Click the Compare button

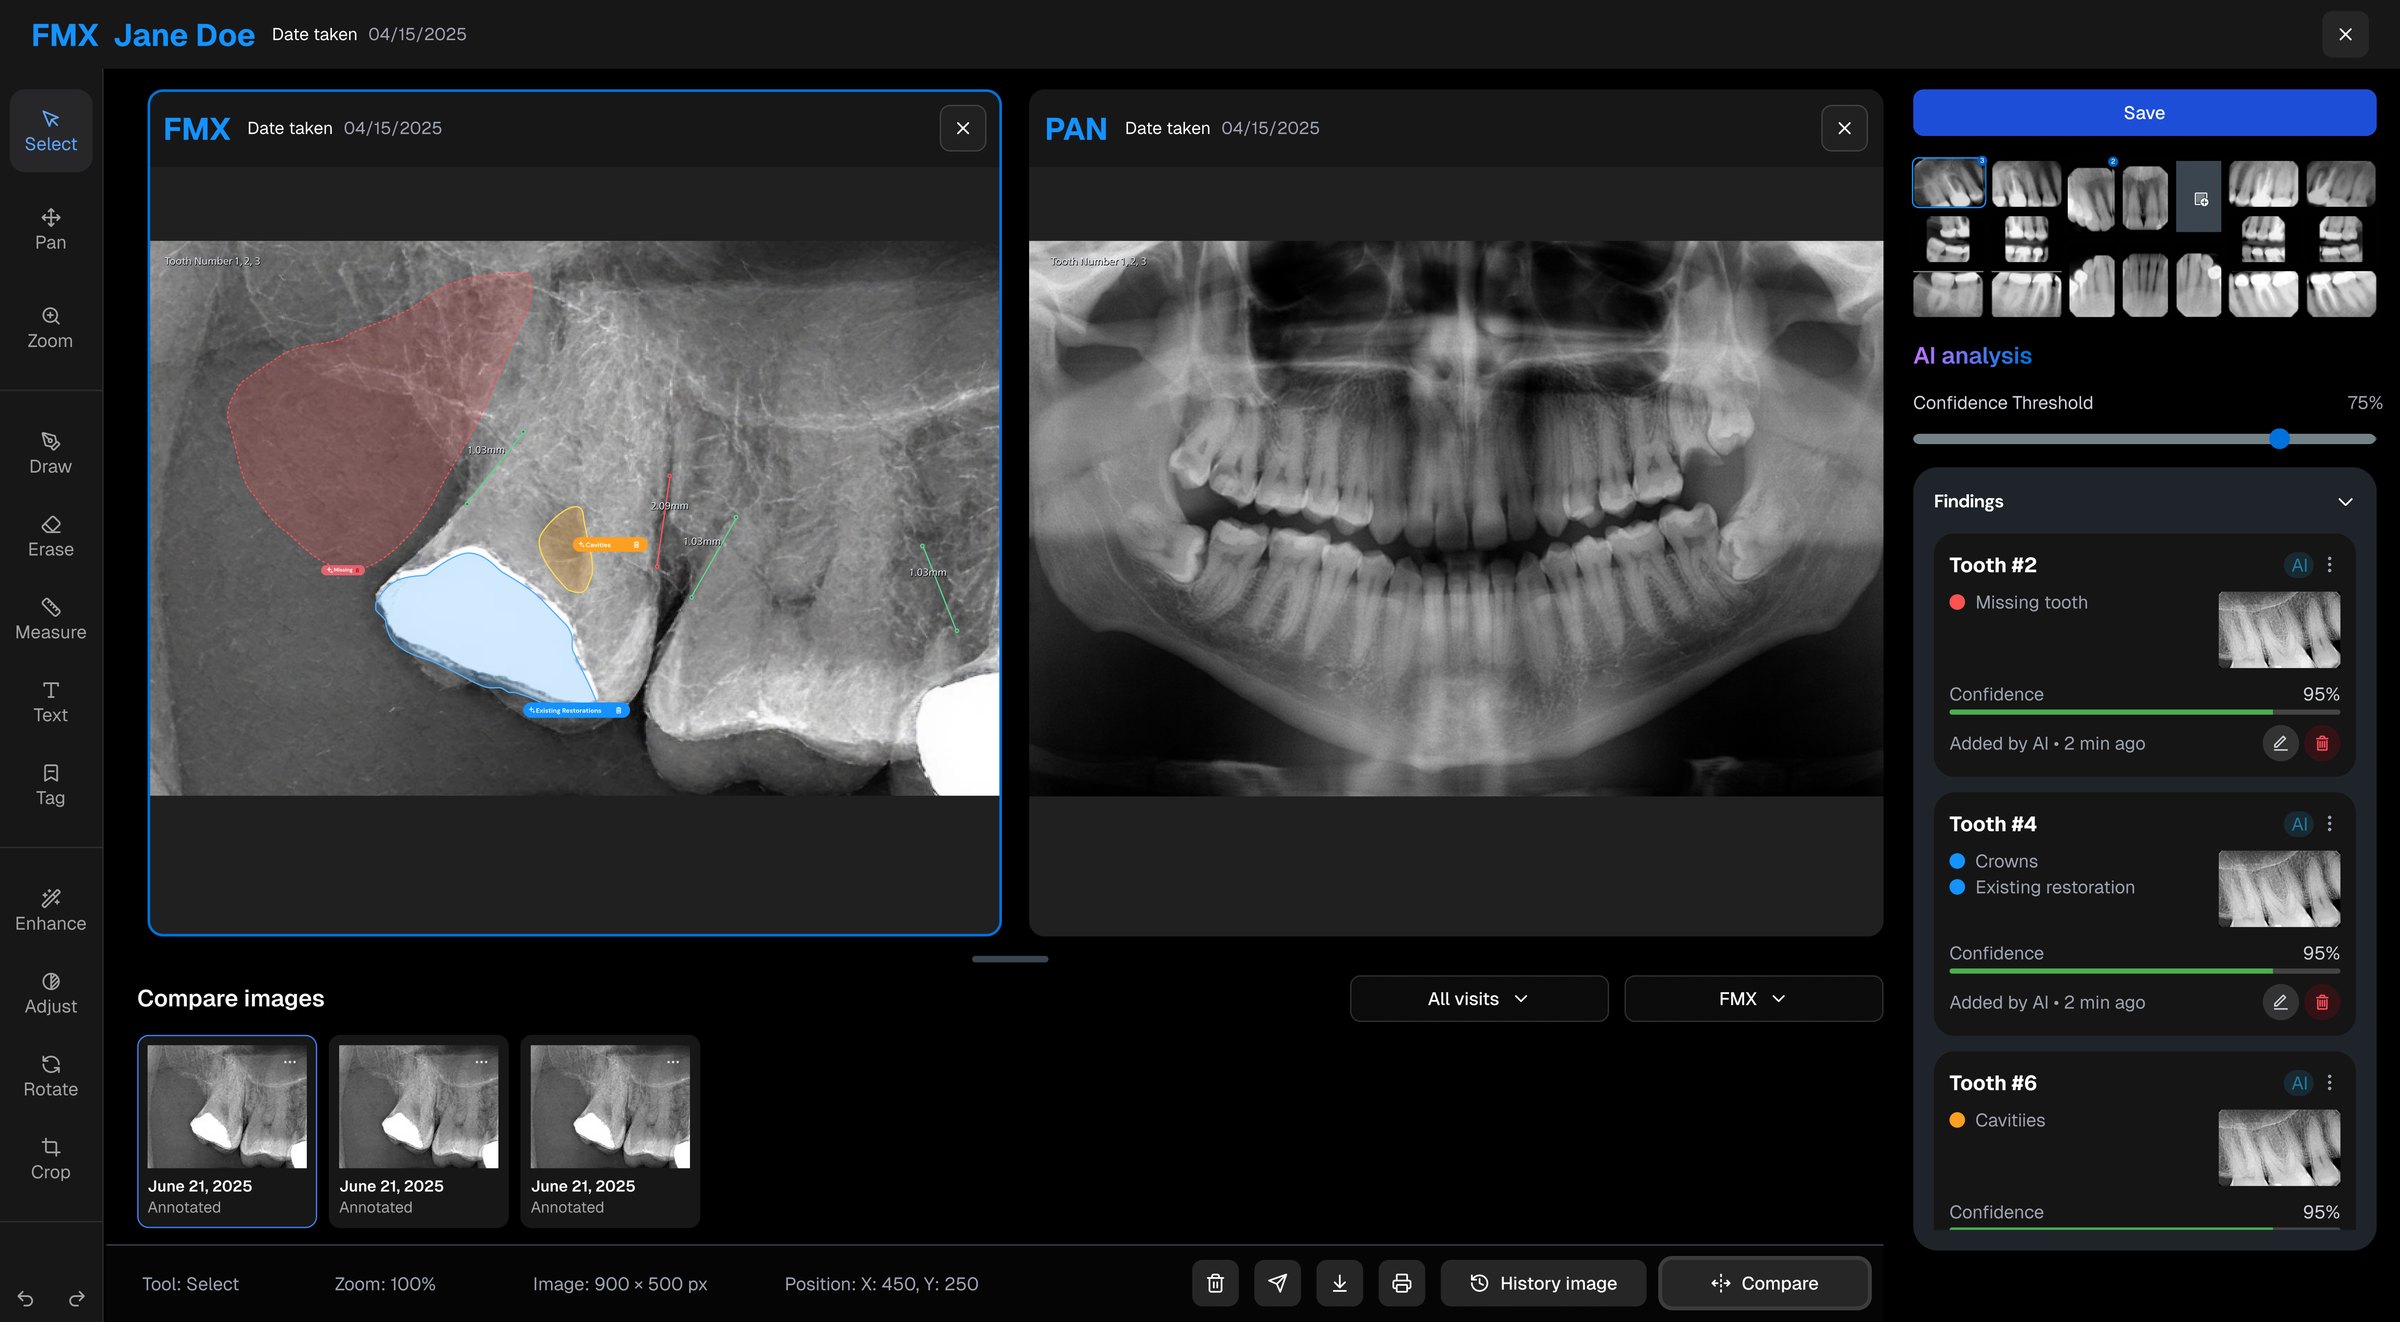pos(1765,1283)
